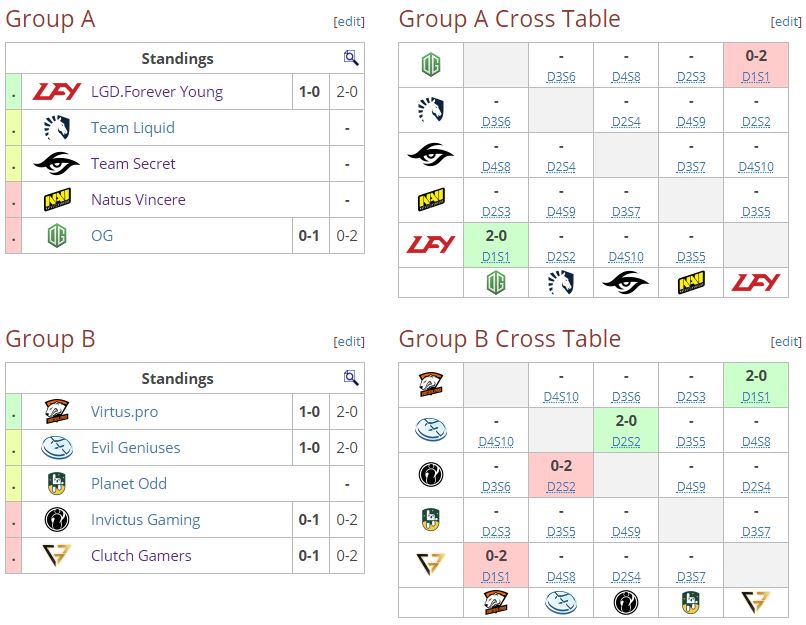The image size is (806, 625).
Task: Edit the Group B section
Action: 349,341
